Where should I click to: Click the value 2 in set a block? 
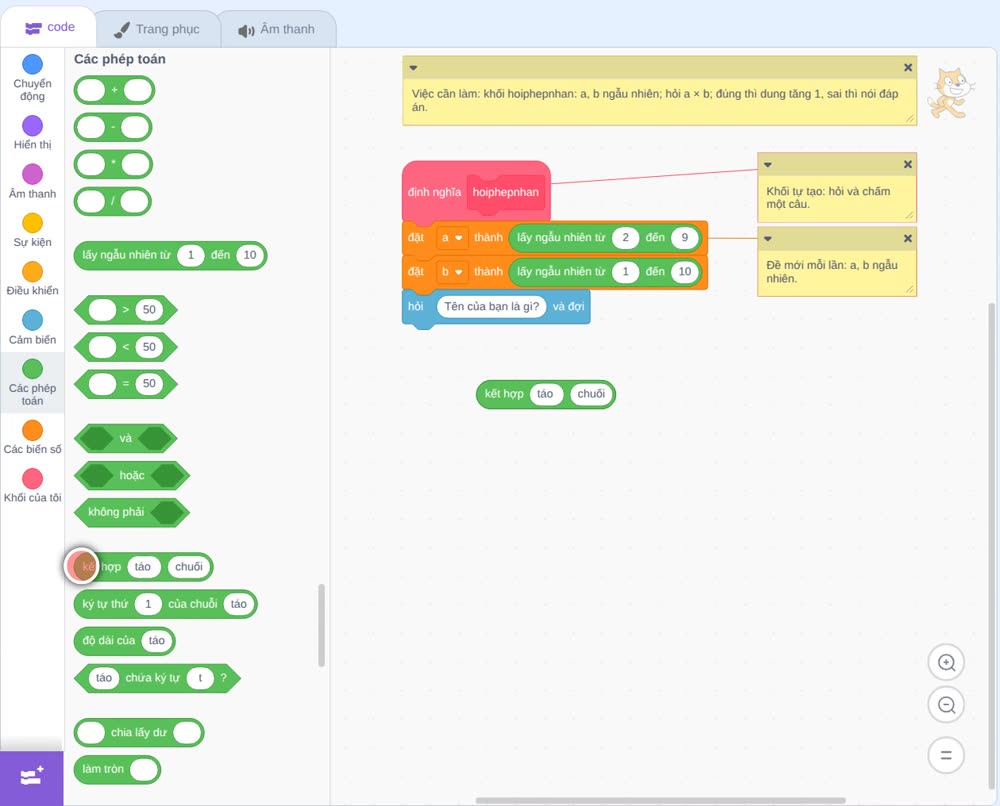pos(626,238)
